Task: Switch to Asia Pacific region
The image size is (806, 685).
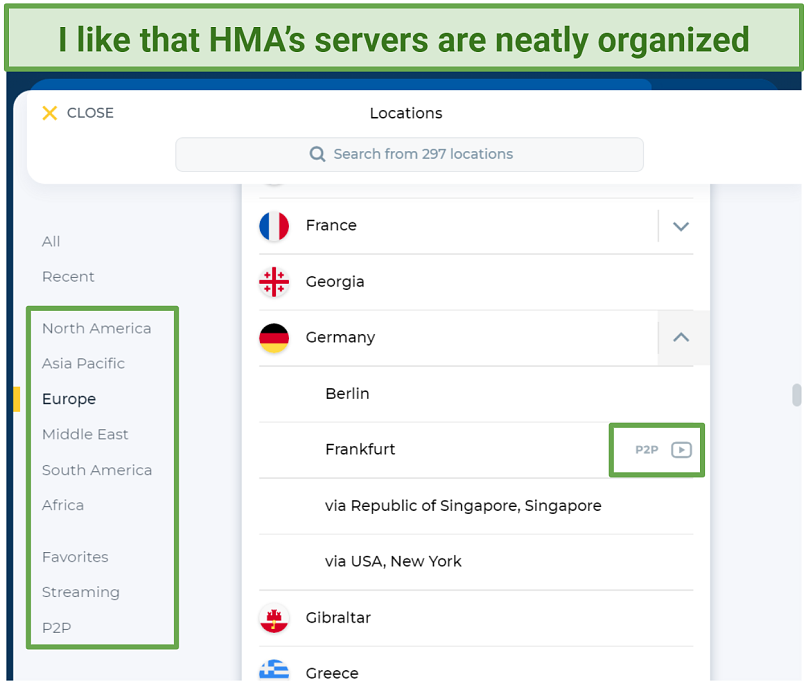Action: [83, 364]
